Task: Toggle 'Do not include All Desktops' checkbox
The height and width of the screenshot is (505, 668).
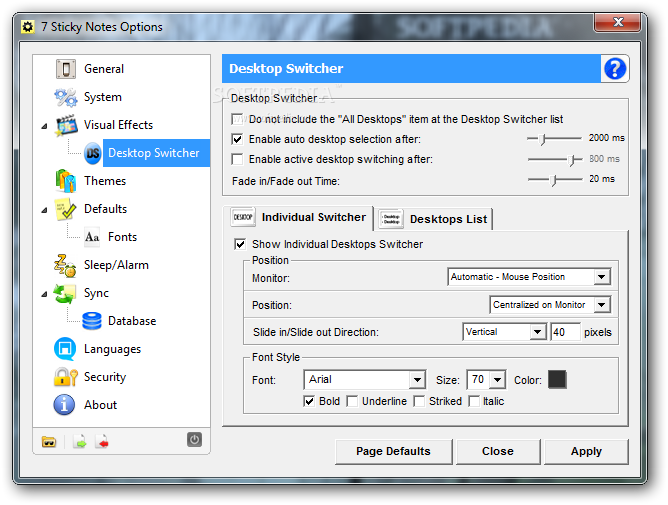Action: [237, 119]
